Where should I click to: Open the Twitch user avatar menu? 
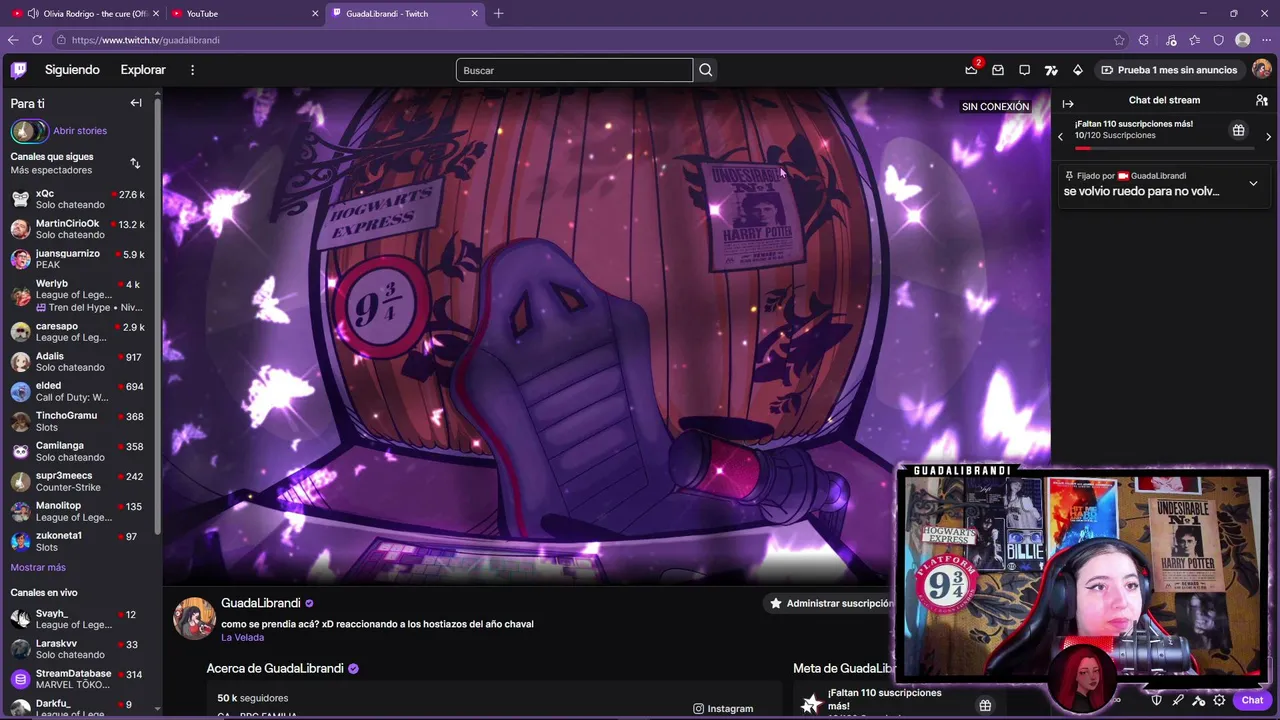pos(1262,69)
